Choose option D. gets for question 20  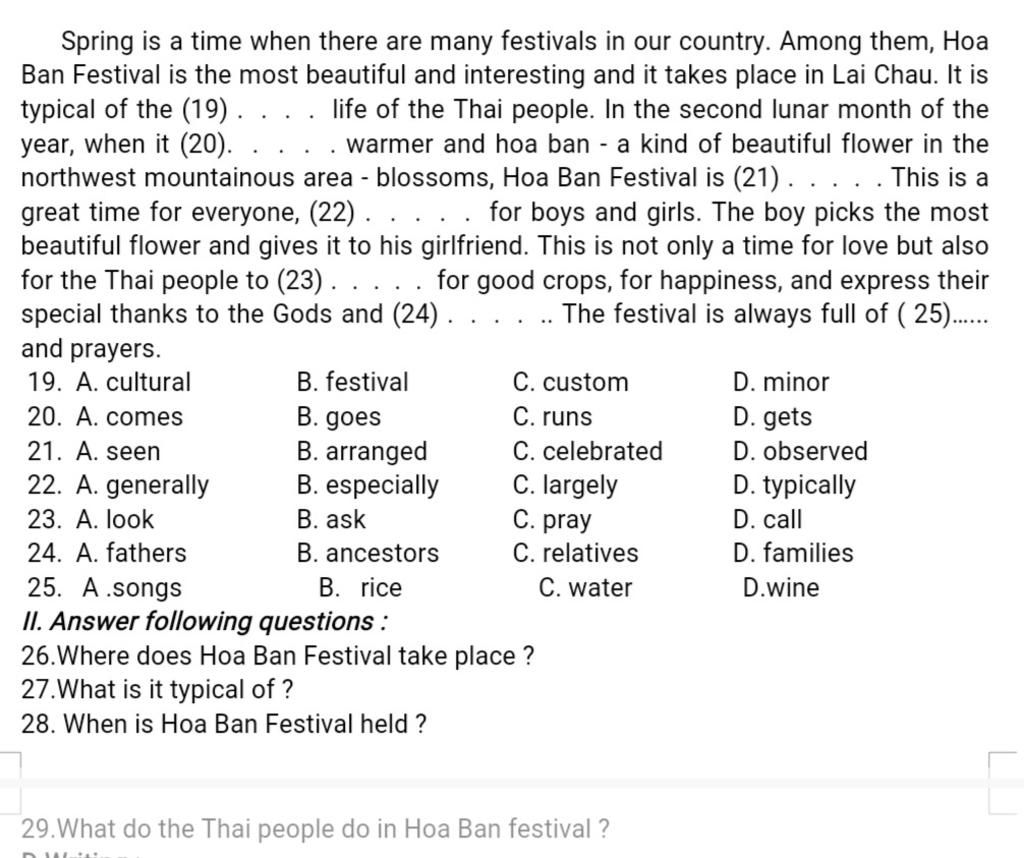772,417
